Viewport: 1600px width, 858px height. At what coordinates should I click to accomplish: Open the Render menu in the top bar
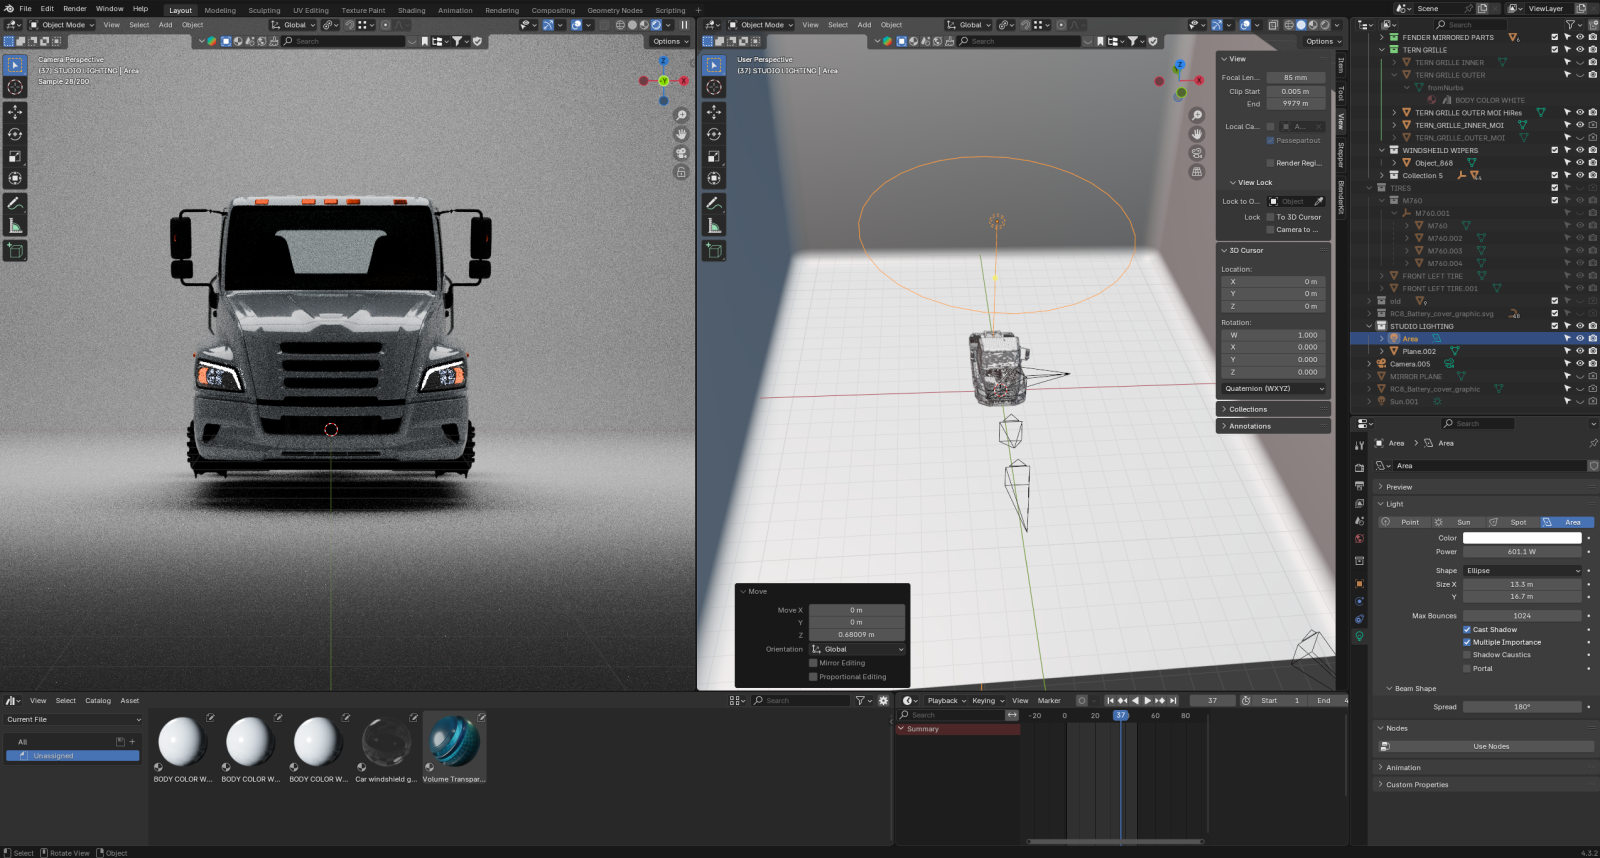click(x=75, y=9)
